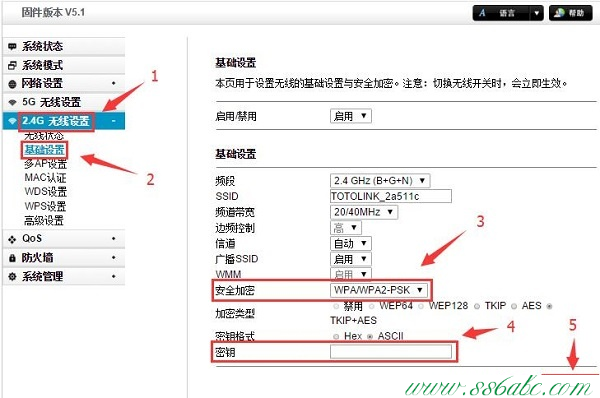Click the 帮助 help button
Viewport: 600px width, 398px height.
tap(571, 13)
